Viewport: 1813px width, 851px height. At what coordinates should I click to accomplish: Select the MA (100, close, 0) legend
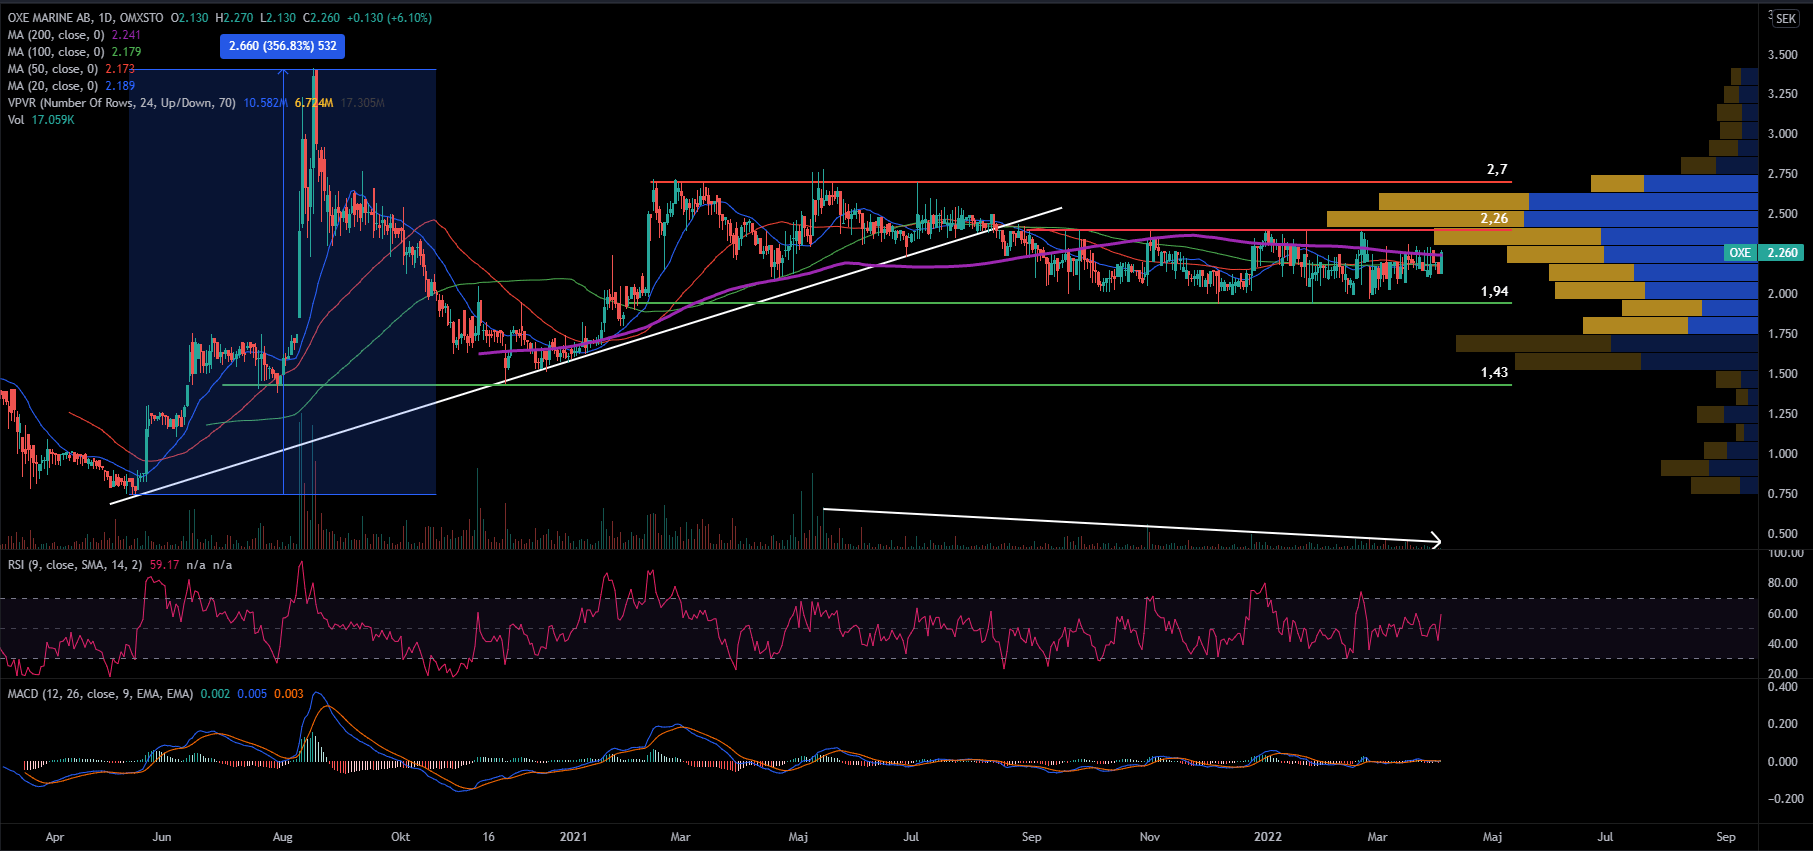coord(56,52)
